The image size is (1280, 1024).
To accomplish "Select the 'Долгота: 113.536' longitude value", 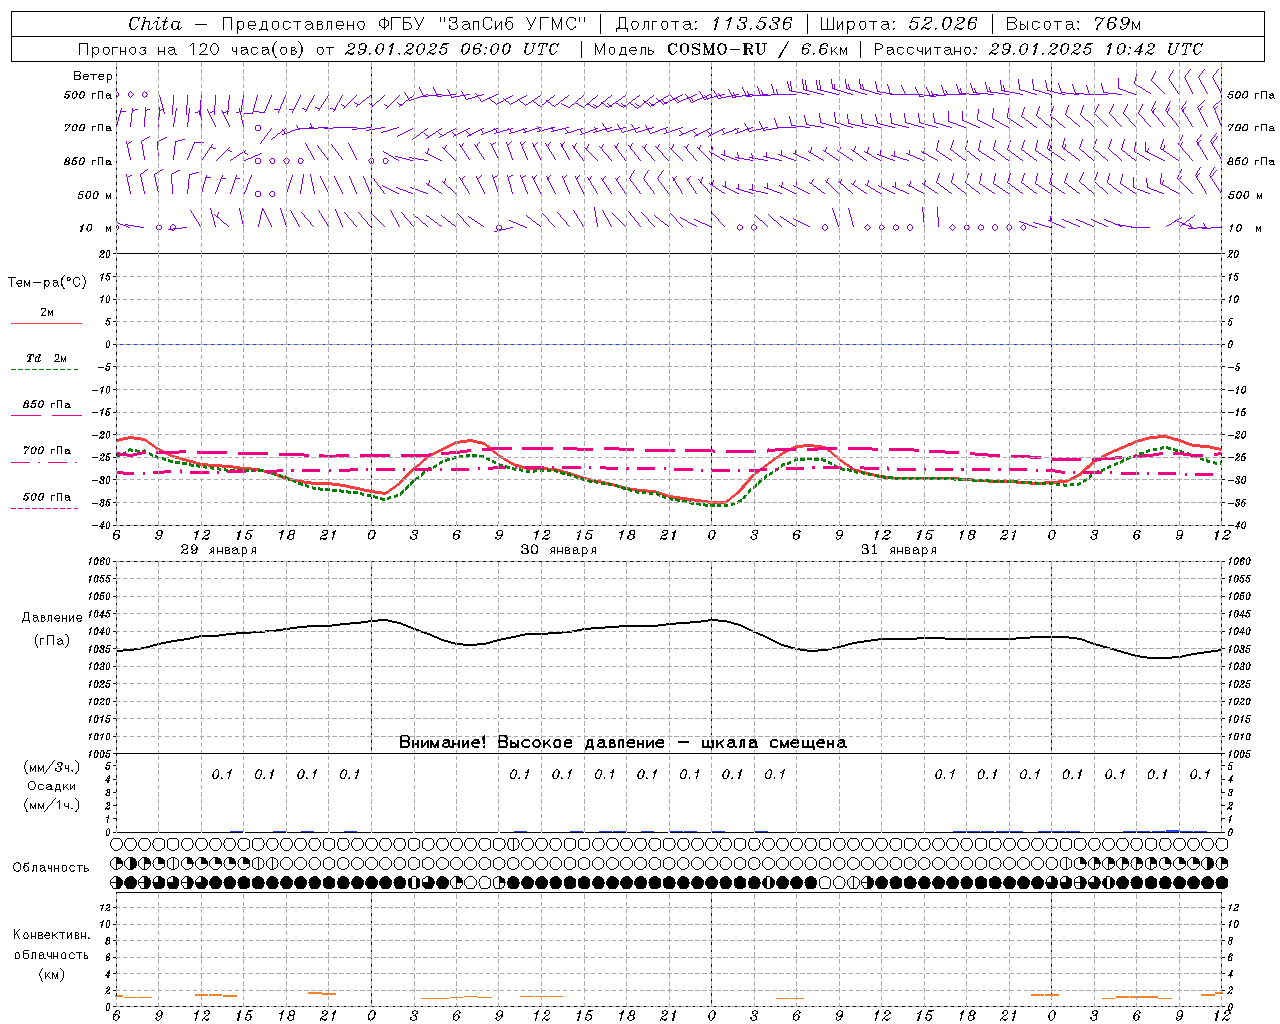I will click(704, 24).
